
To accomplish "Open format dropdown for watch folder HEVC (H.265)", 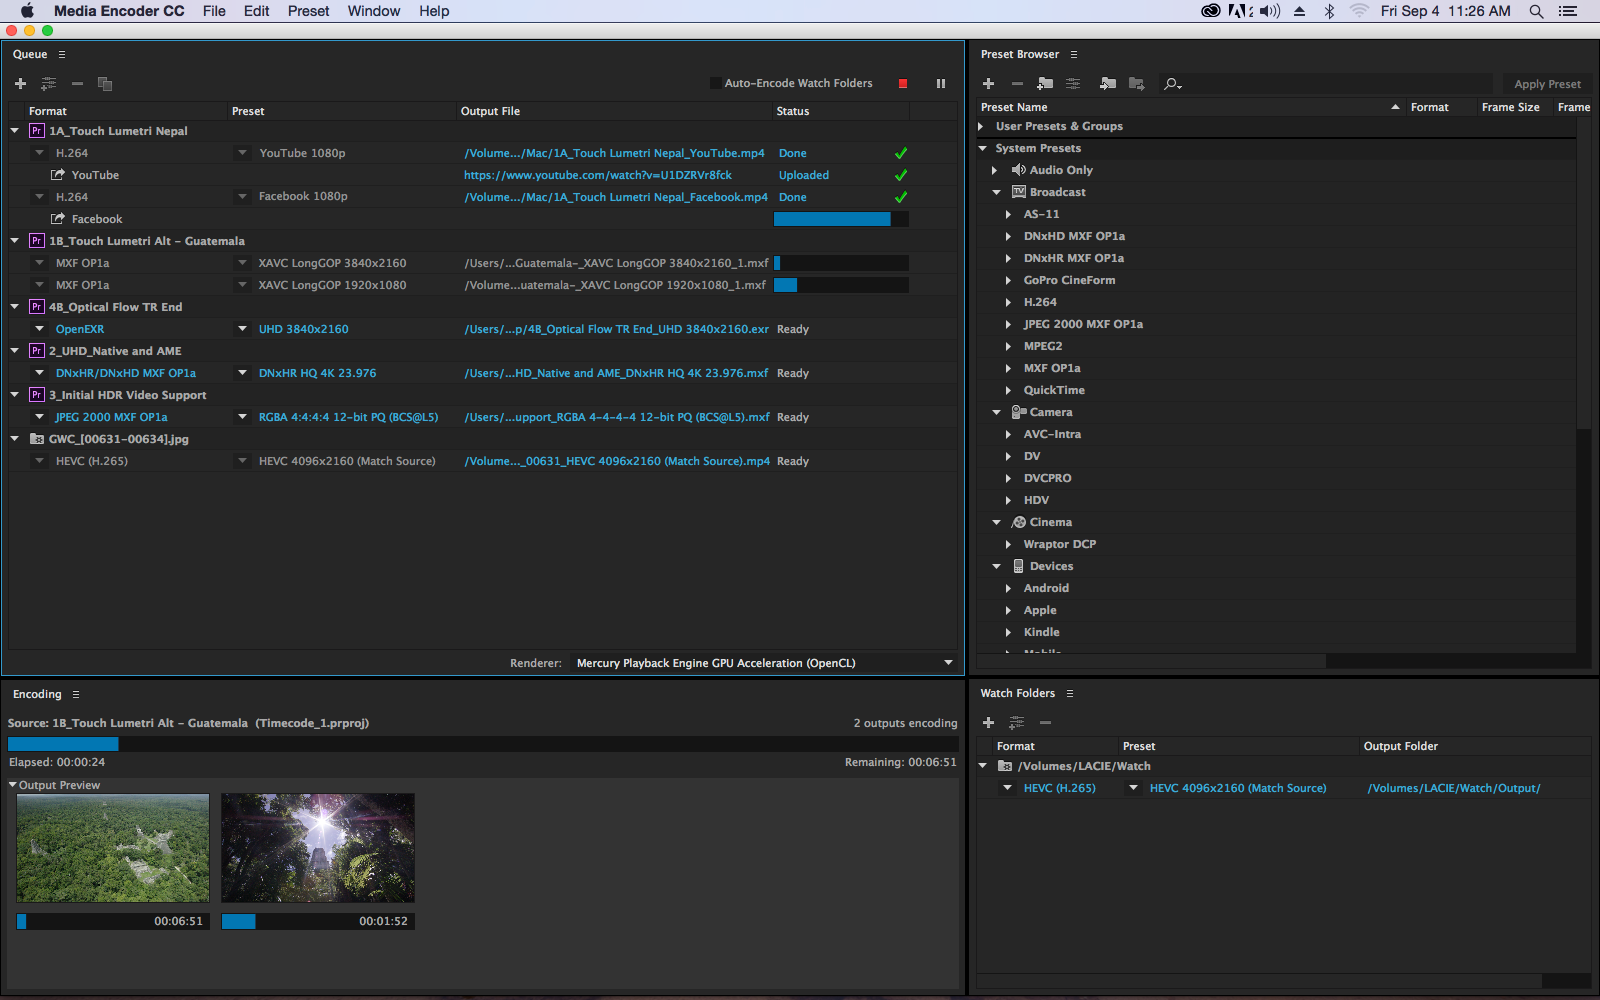I will pos(1007,788).
